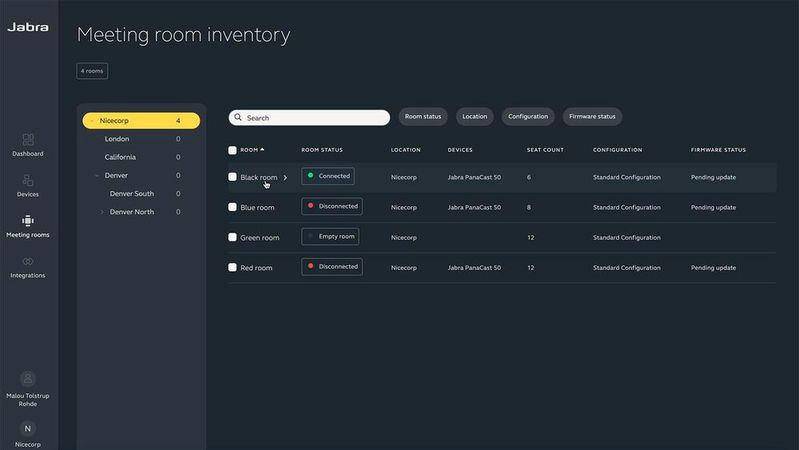Click the green Connected status dot
The height and width of the screenshot is (450, 799).
[310, 176]
